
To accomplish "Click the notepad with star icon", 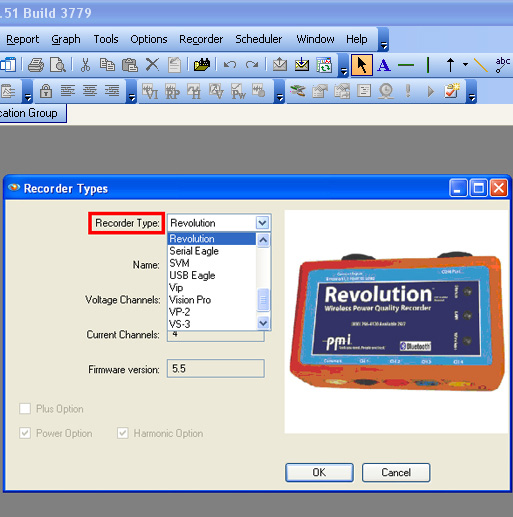I will click(x=452, y=90).
